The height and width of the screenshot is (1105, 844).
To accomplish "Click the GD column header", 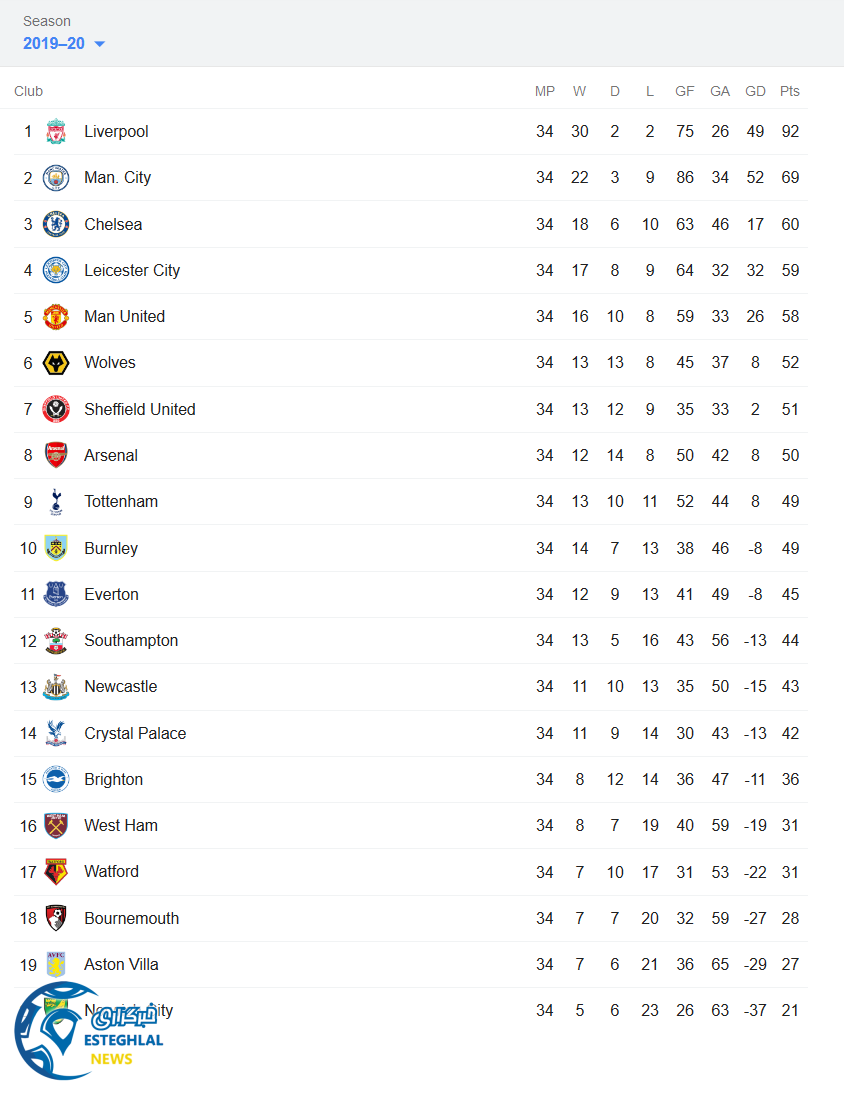I will pyautogui.click(x=755, y=91).
